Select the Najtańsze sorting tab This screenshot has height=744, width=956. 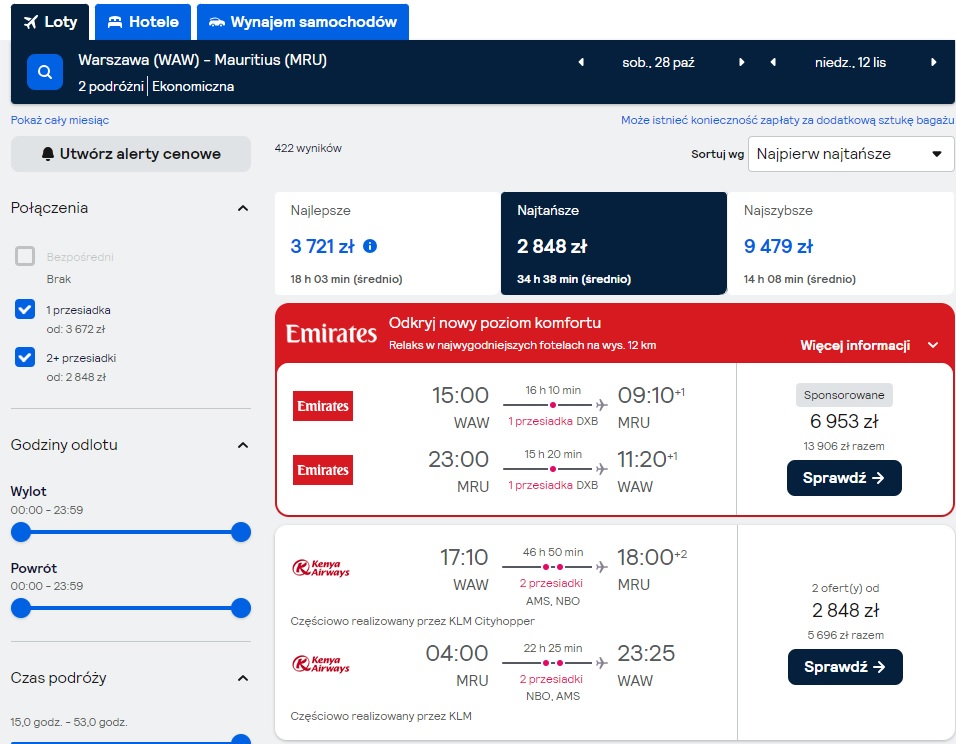click(x=613, y=243)
